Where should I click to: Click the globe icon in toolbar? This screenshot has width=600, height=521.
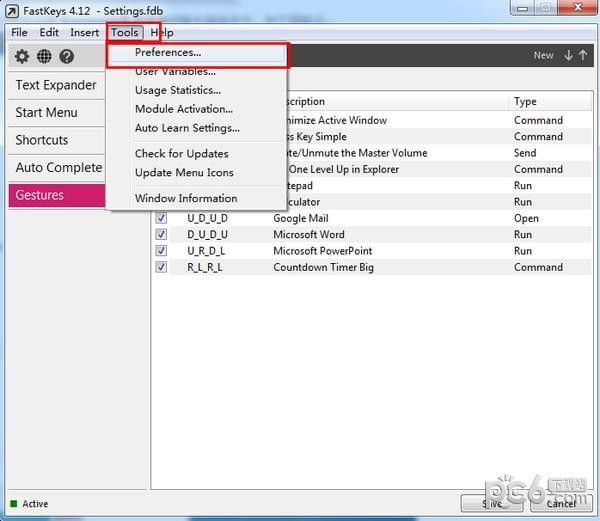pos(44,57)
